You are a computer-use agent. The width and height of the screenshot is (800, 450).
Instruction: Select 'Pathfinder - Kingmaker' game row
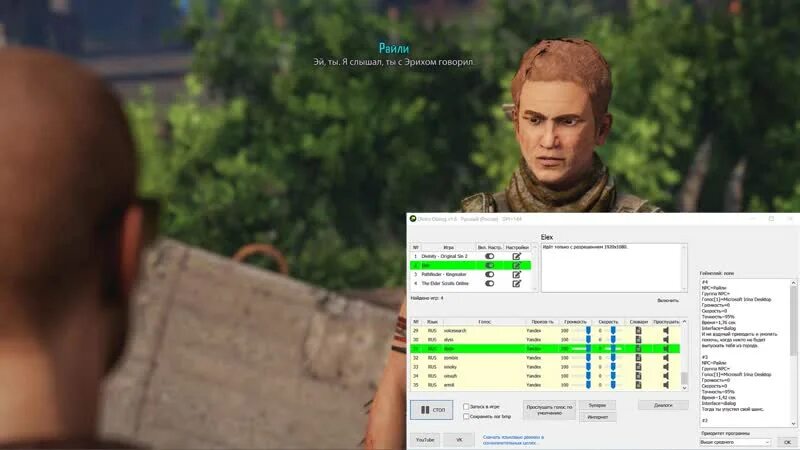[x=444, y=274]
